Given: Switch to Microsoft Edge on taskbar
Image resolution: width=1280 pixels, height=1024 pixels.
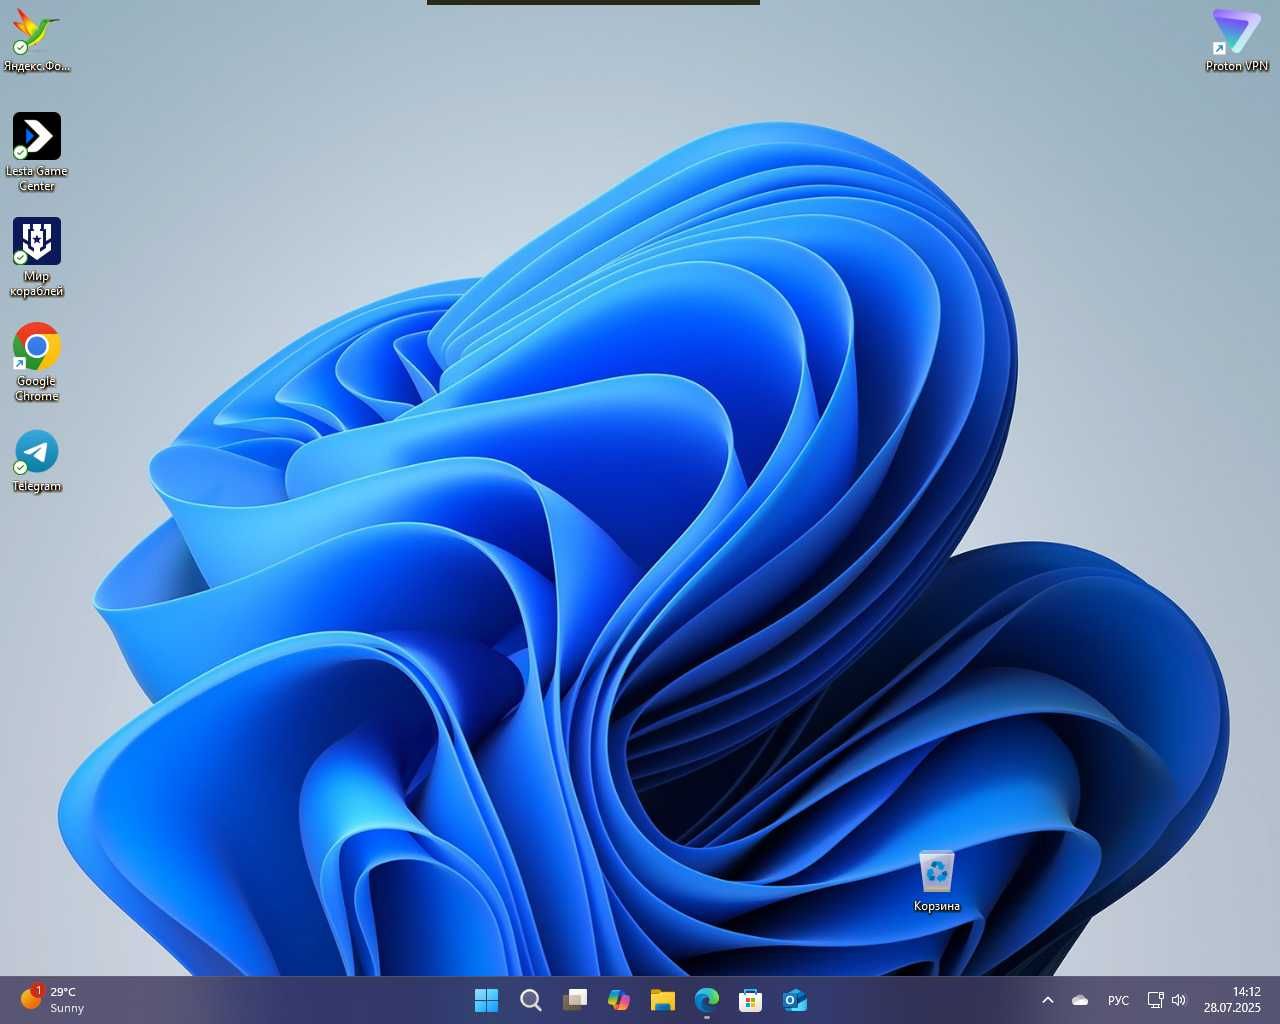Looking at the screenshot, I should [x=707, y=1000].
